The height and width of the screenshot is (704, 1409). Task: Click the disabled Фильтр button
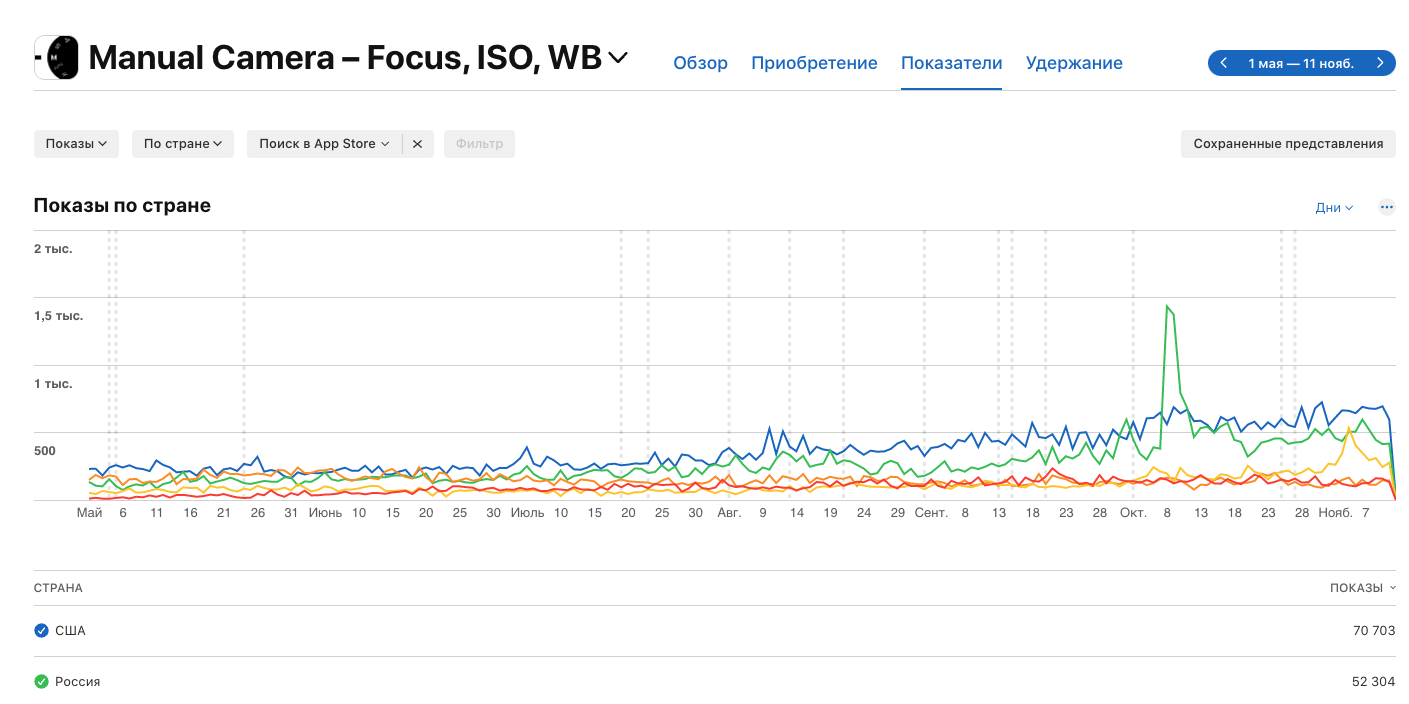pyautogui.click(x=480, y=144)
